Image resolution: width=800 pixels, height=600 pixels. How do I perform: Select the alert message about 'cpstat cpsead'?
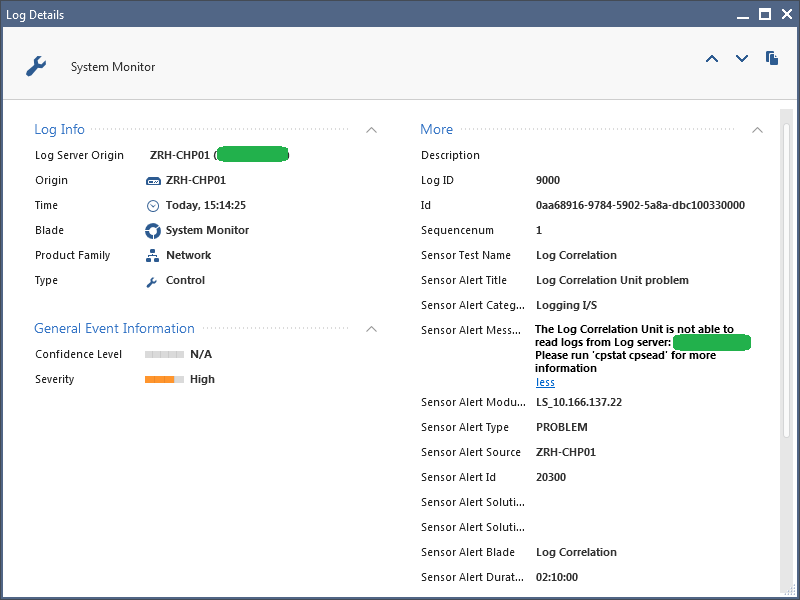[x=642, y=348]
